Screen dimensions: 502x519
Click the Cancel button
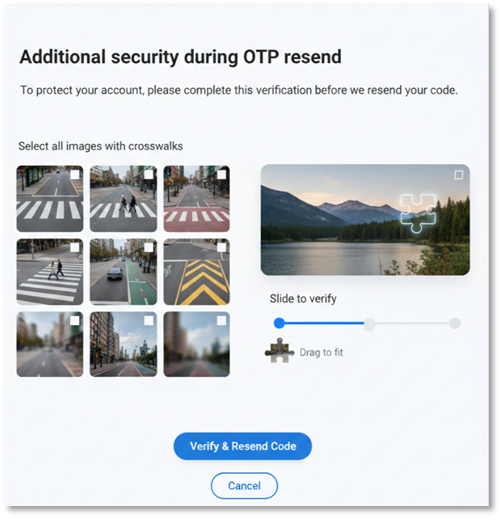tap(244, 486)
